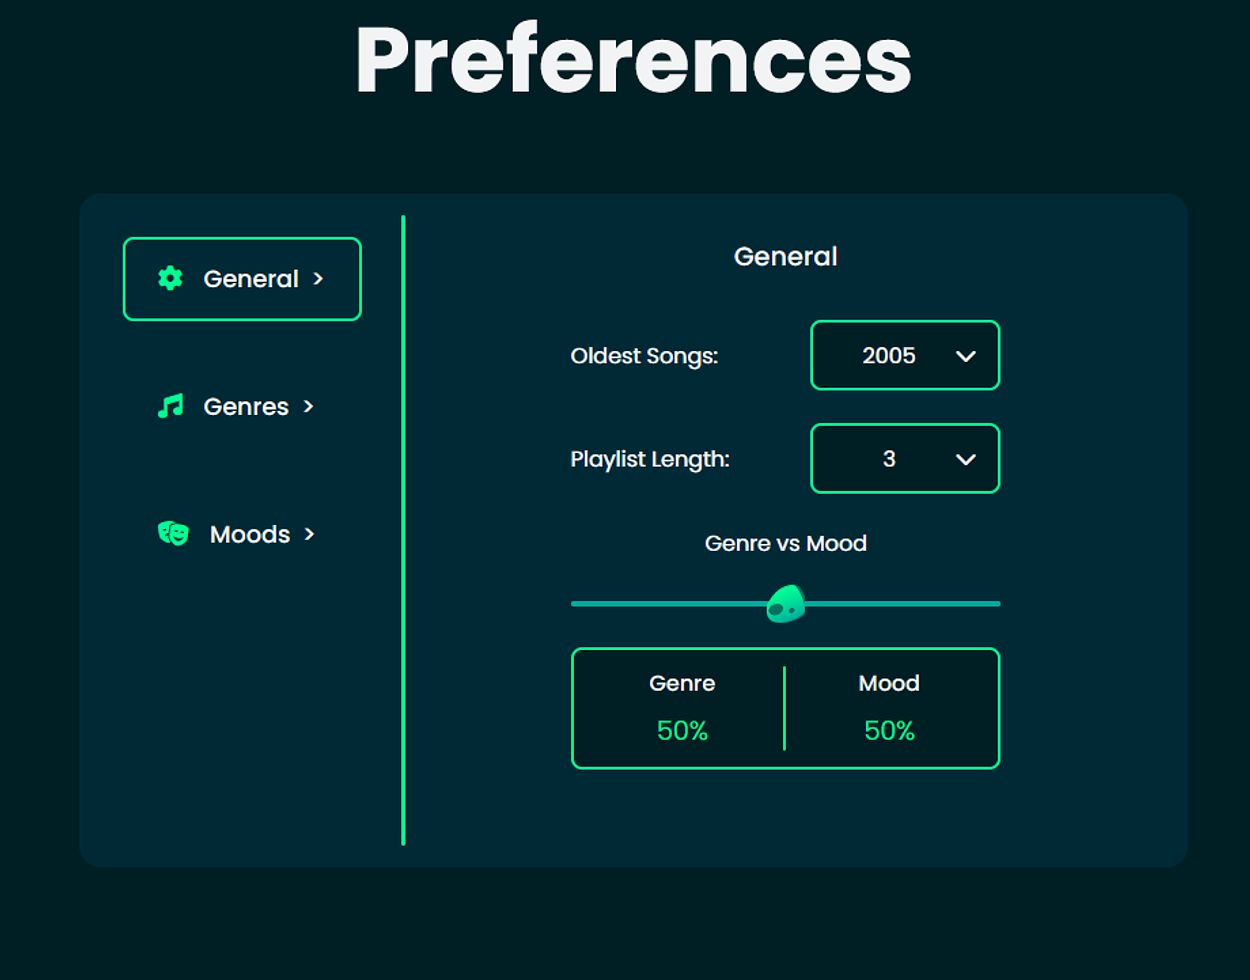Image resolution: width=1250 pixels, height=980 pixels.
Task: Click the alien-shaped slider thumb
Action: 785,604
